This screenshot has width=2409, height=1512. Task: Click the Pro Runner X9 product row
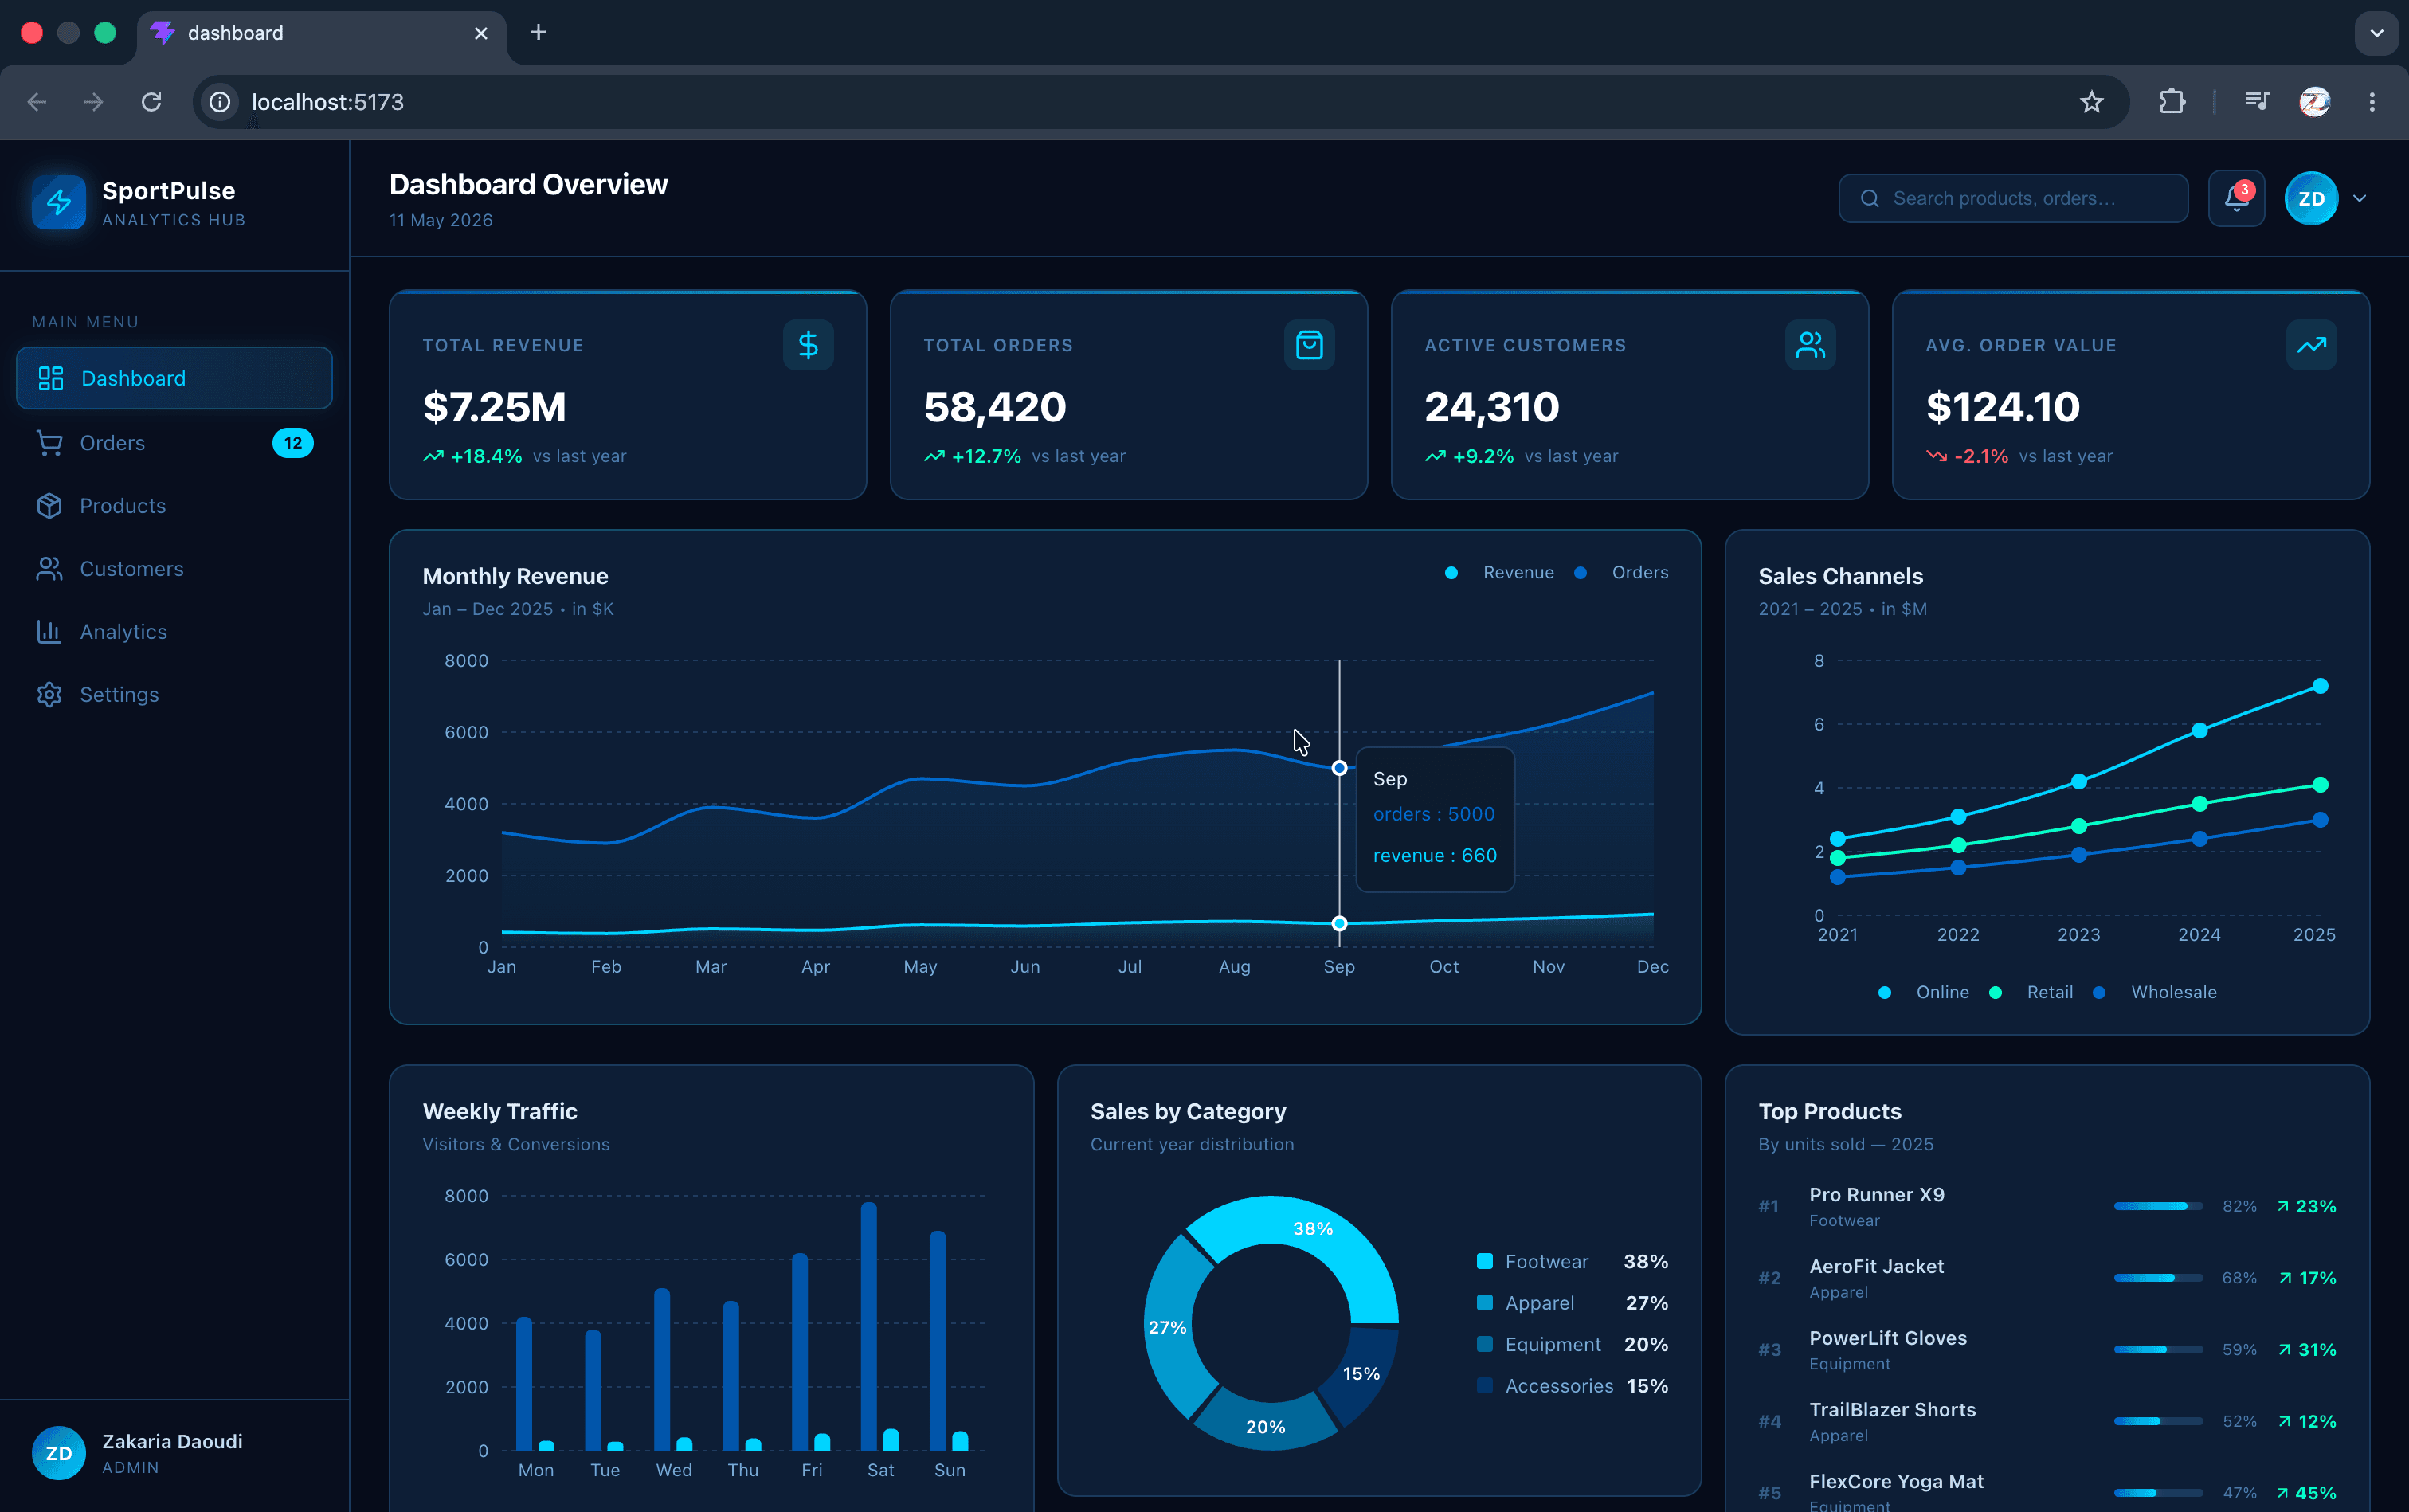[2047, 1206]
